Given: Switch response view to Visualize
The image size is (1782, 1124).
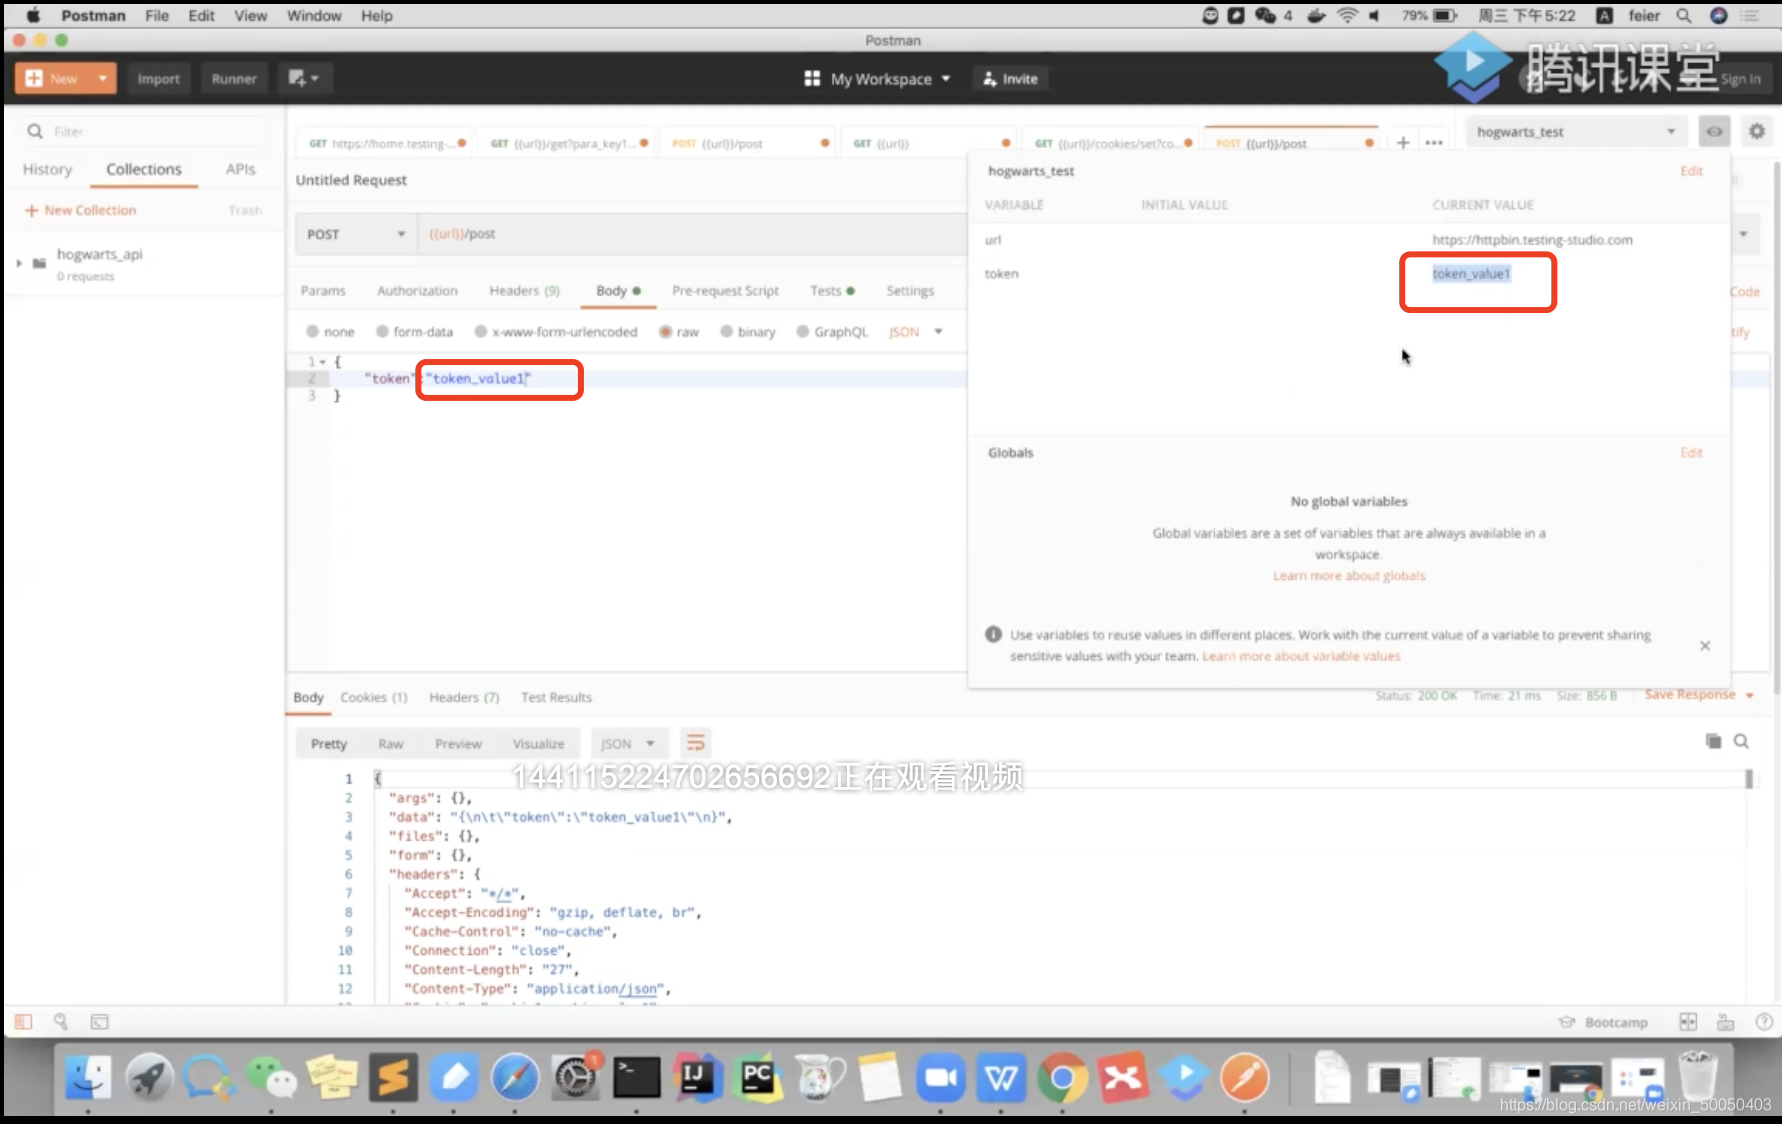Looking at the screenshot, I should pyautogui.click(x=538, y=744).
